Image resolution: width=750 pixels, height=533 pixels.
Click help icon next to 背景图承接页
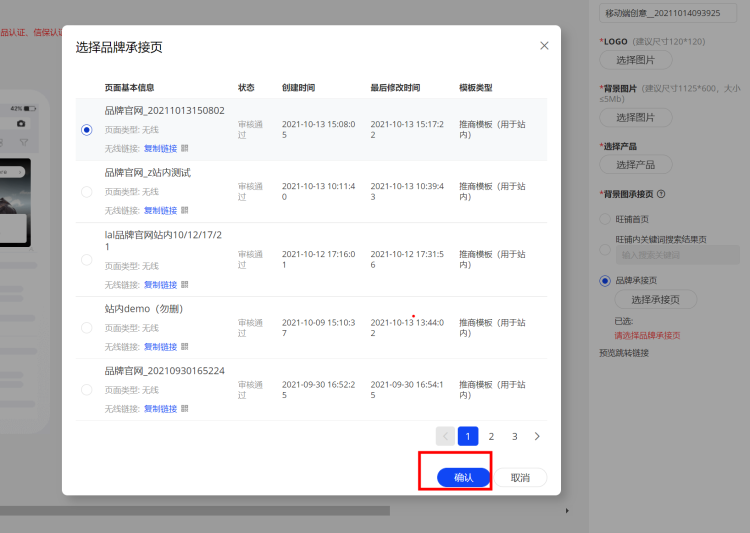pyautogui.click(x=661, y=194)
